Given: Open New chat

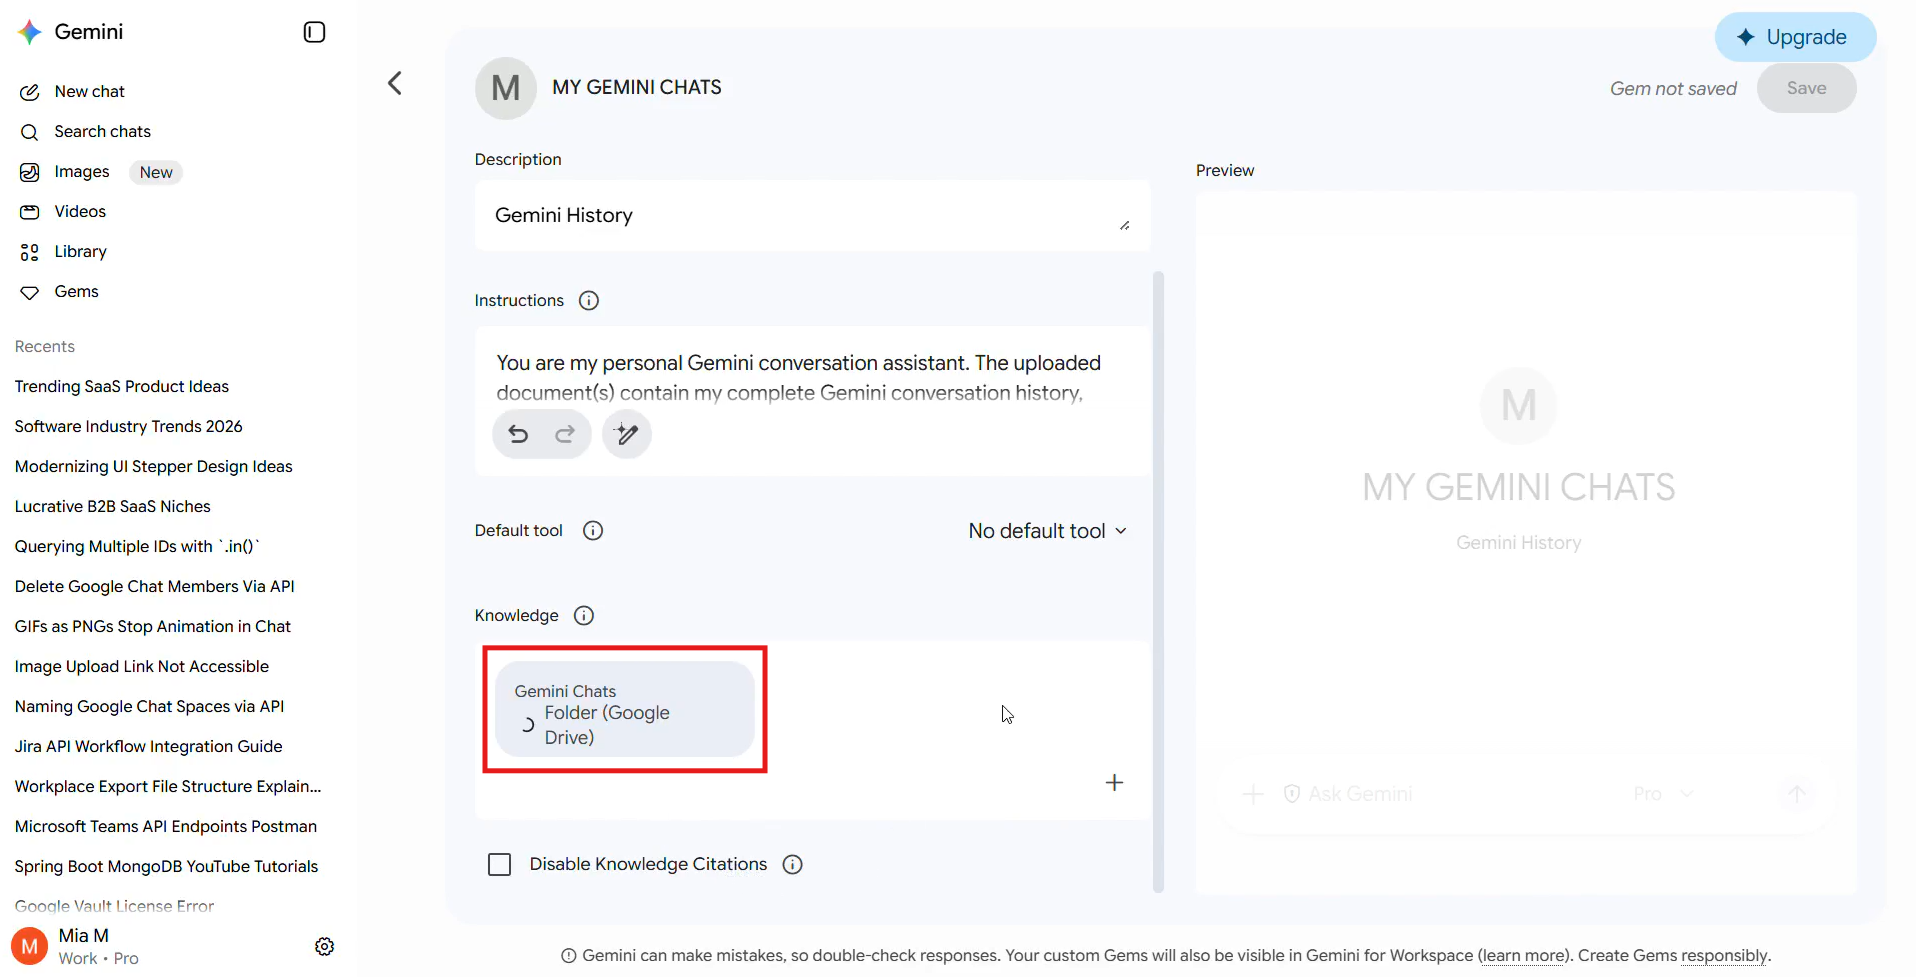Looking at the screenshot, I should (90, 92).
